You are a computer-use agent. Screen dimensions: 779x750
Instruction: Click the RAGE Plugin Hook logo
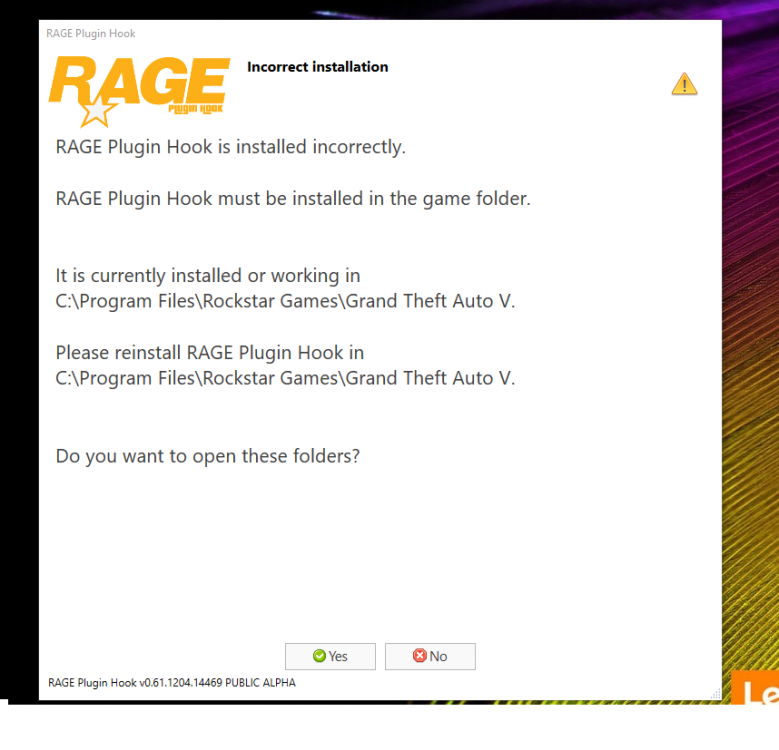tap(139, 90)
